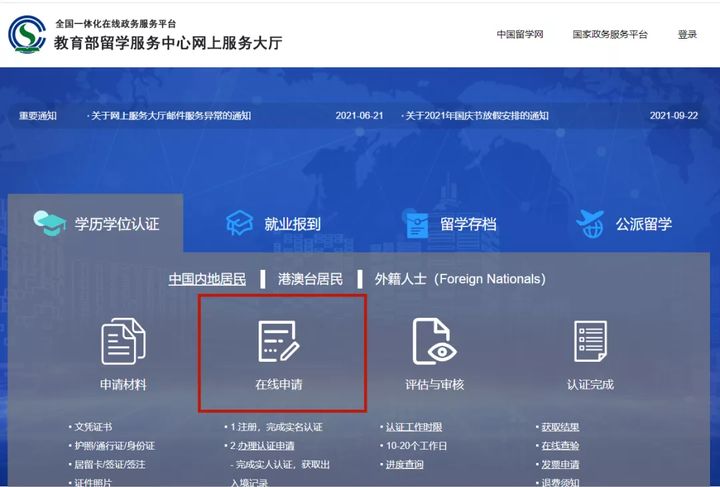Click the date 2021-06-21
Viewport: 720px width, 487px height.
[359, 116]
